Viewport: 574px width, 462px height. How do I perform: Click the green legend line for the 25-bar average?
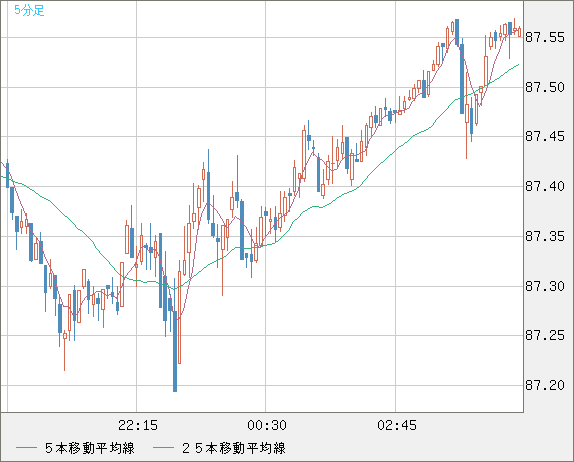coord(164,448)
